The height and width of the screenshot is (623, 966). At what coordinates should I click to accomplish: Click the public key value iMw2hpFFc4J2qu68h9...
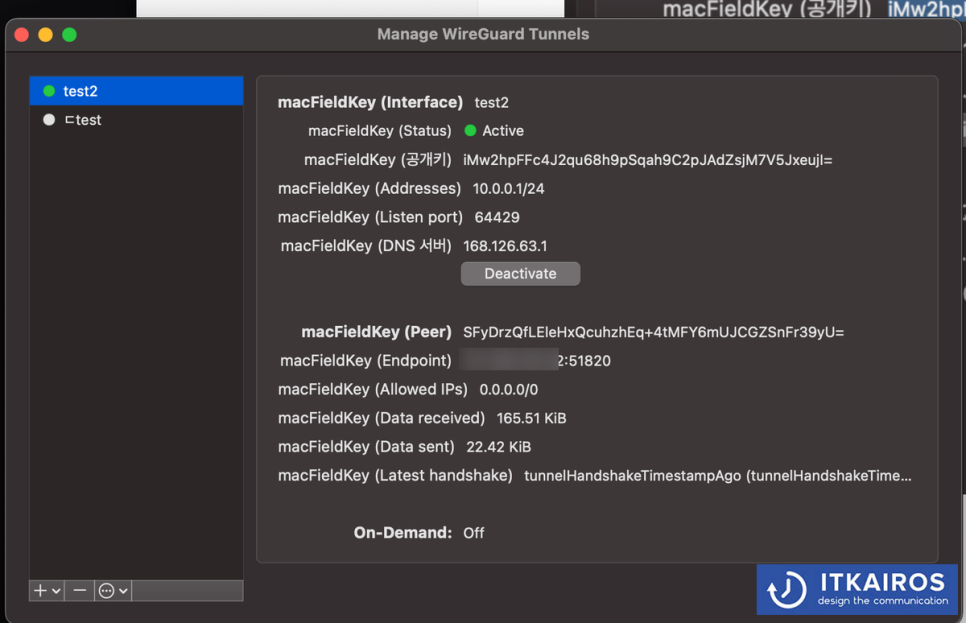pos(647,160)
